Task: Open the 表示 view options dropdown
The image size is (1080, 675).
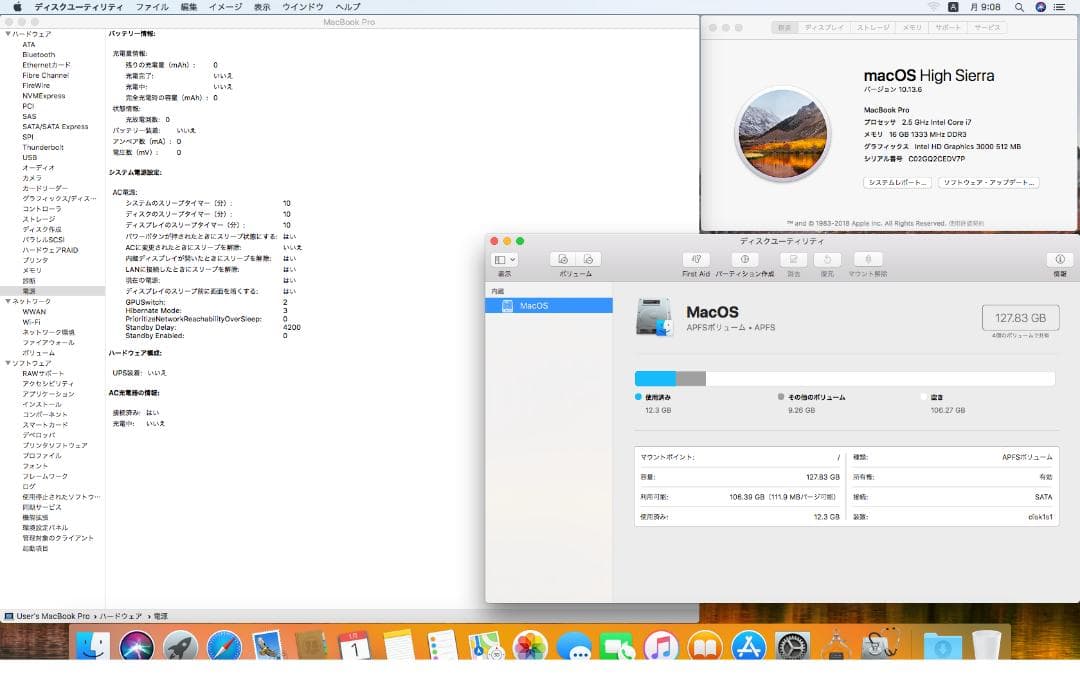Action: tap(504, 258)
